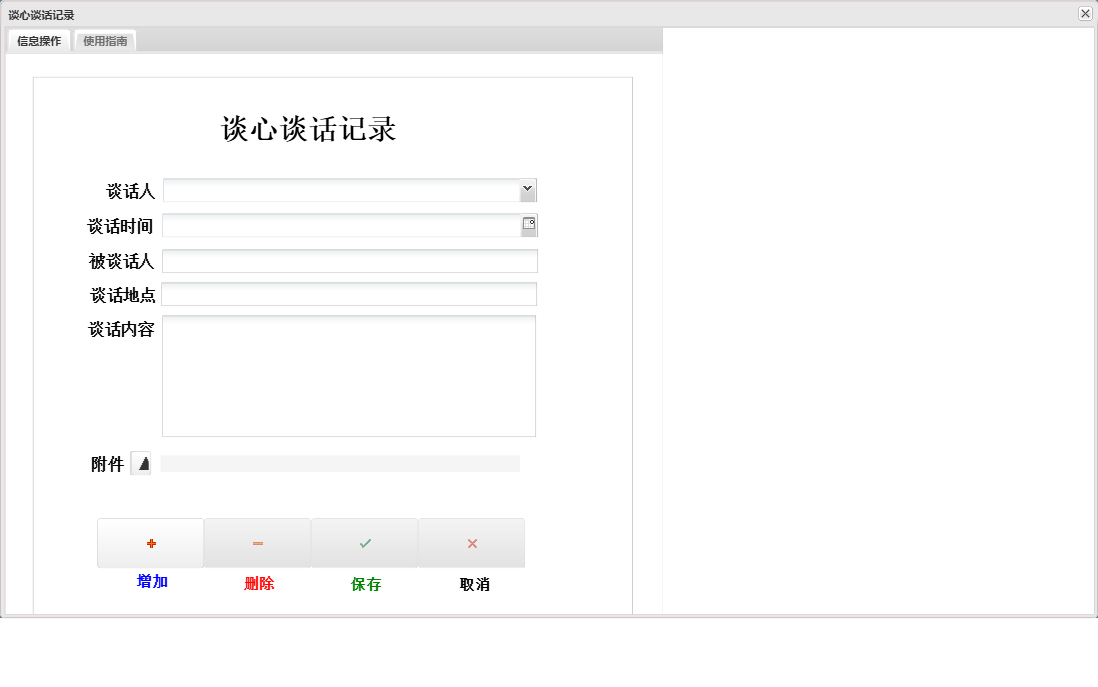Click the red X icon to cancel

coord(471,543)
